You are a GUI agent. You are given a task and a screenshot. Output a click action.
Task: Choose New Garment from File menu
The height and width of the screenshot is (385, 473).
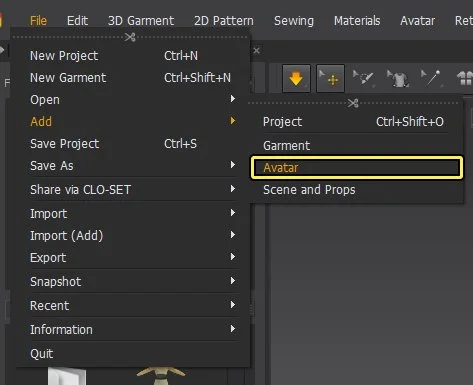[x=132, y=78]
